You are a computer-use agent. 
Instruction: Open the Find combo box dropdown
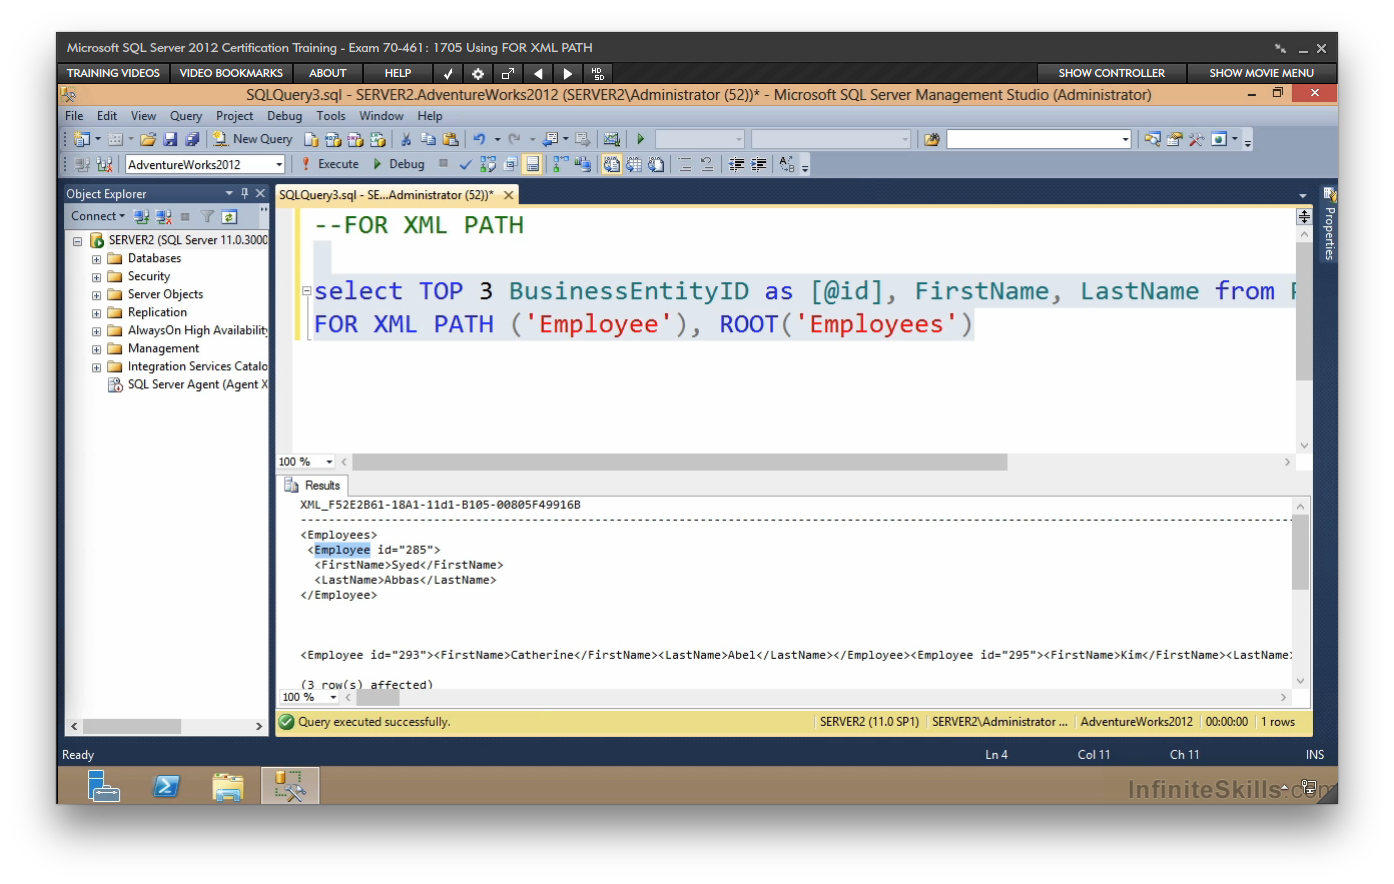pos(1125,139)
